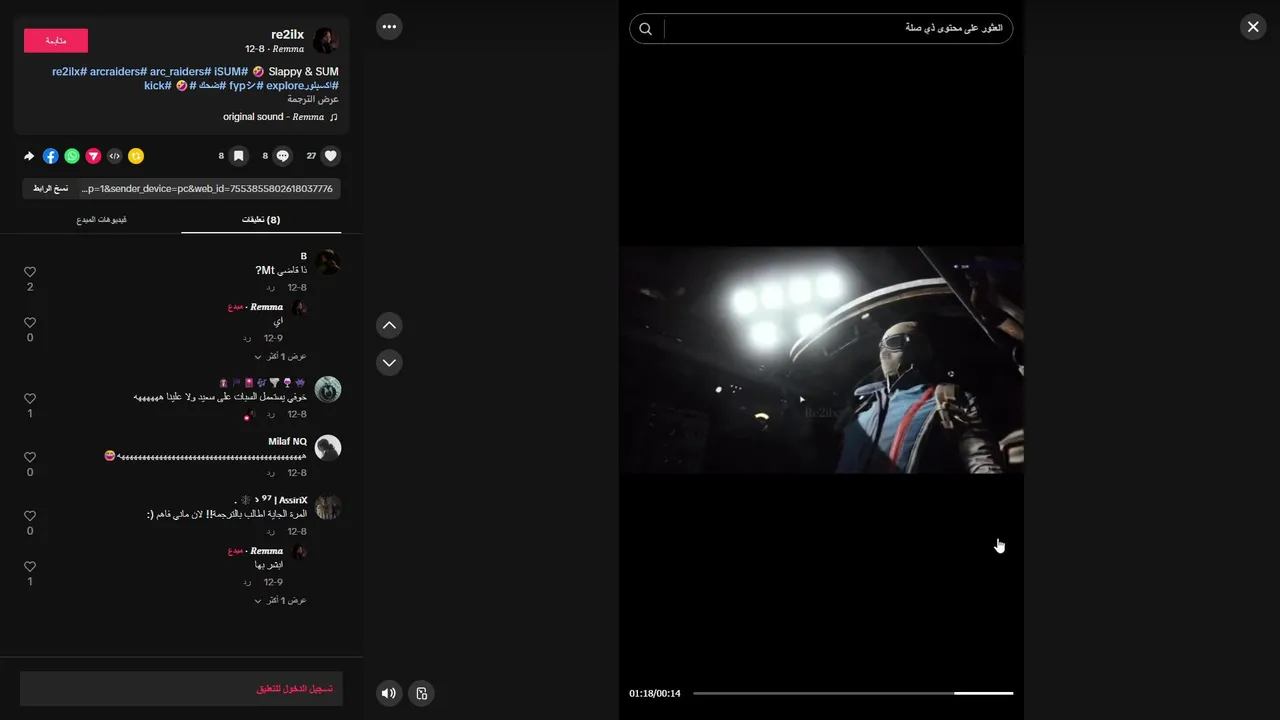Reply to B's comment with رد
Viewport: 1280px width, 720px height.
click(271, 288)
